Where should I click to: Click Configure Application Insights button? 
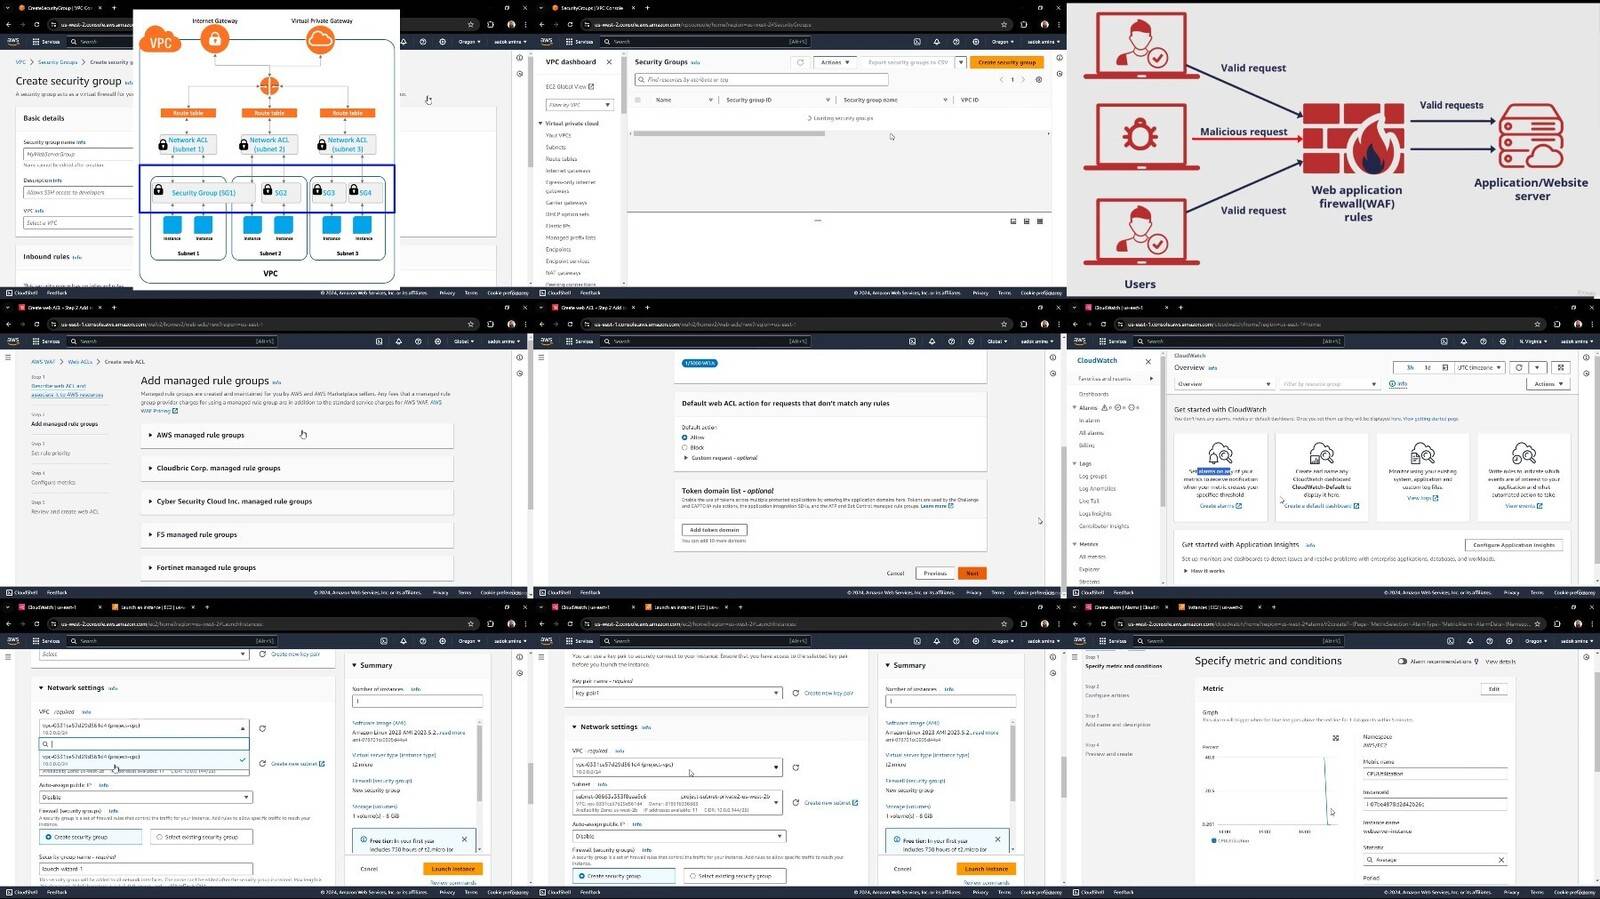pos(1514,545)
